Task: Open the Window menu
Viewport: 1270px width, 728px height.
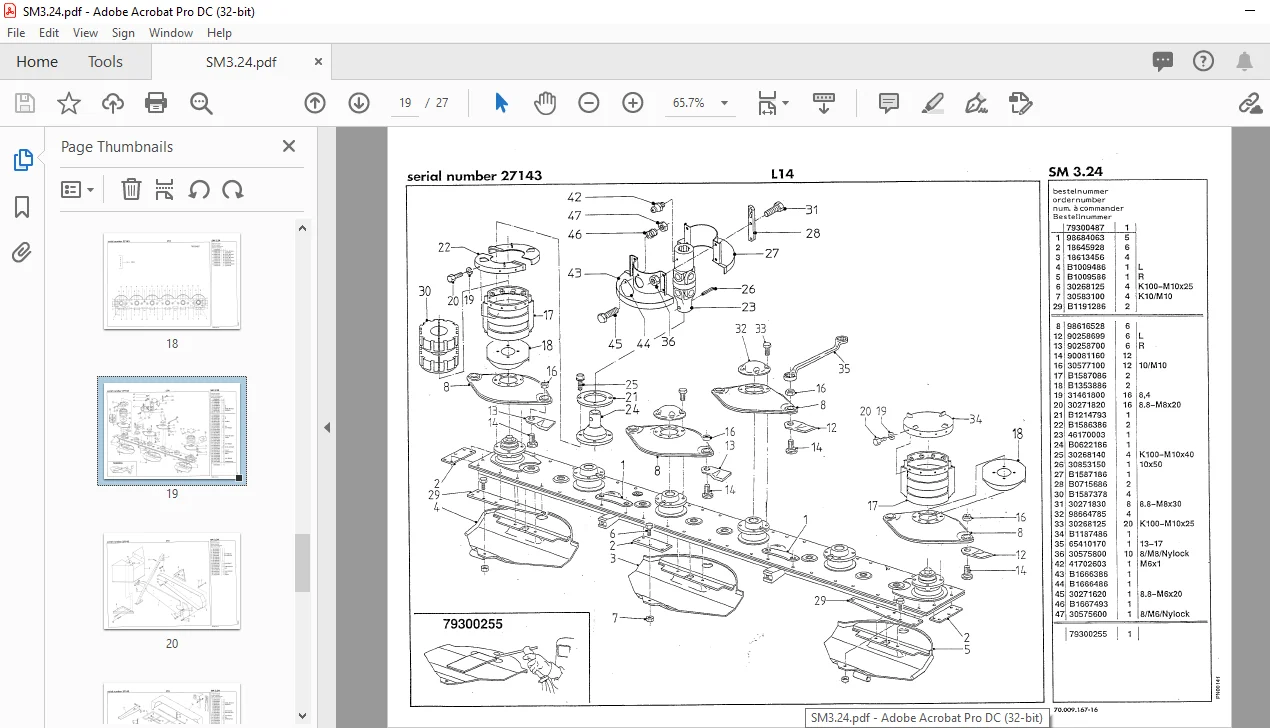Action: (x=171, y=33)
